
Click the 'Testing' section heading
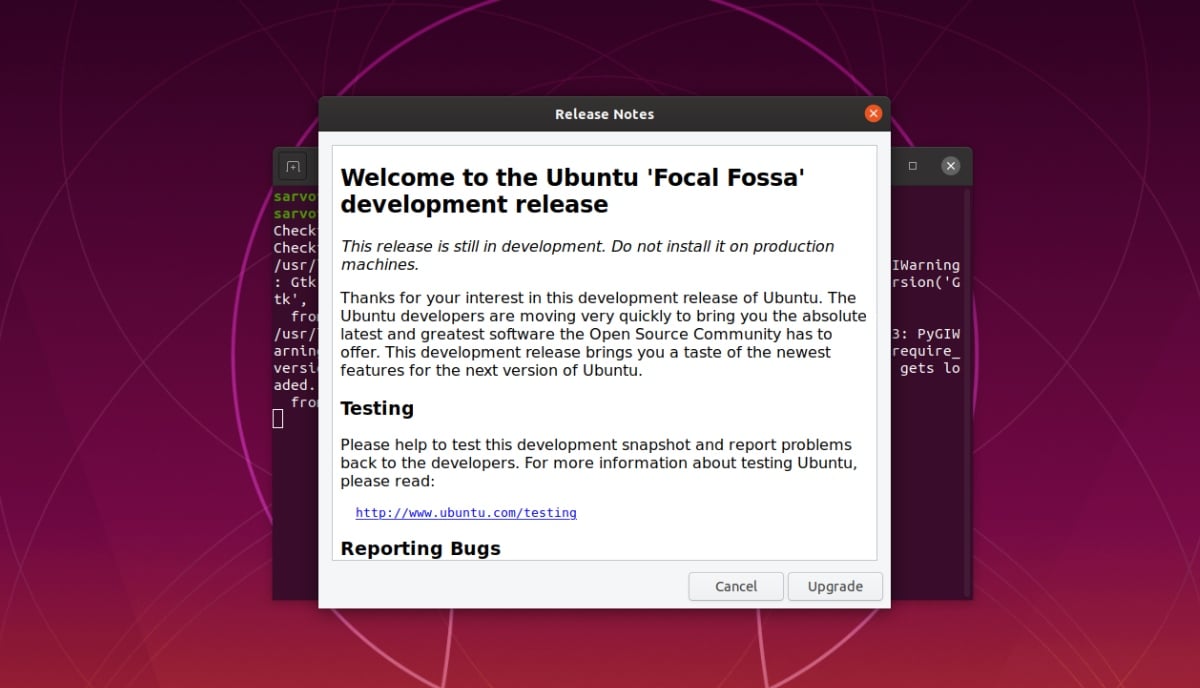tap(377, 408)
